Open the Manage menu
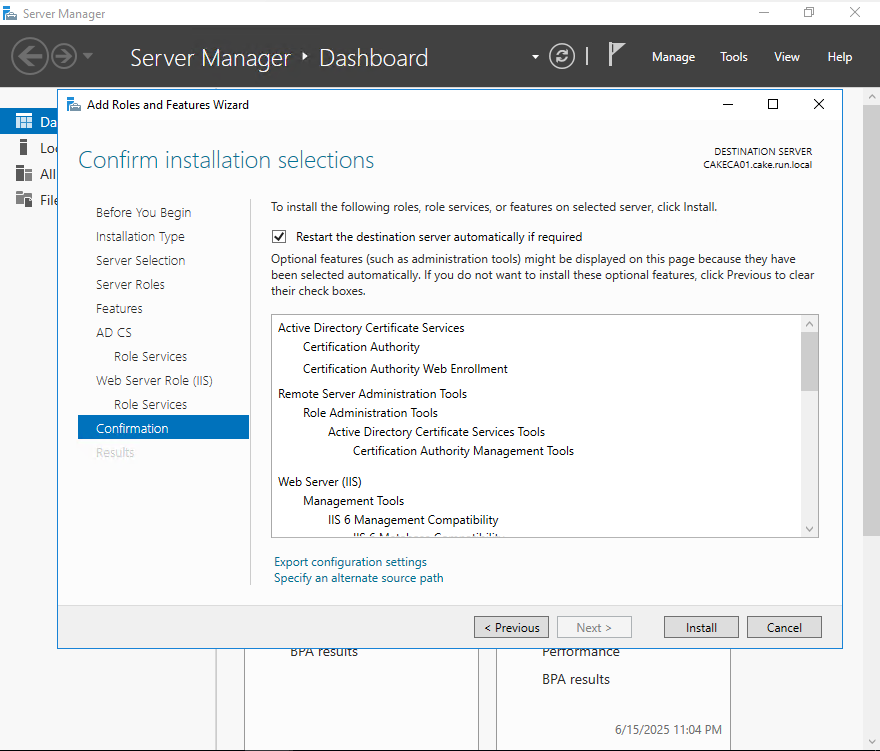 [x=673, y=57]
